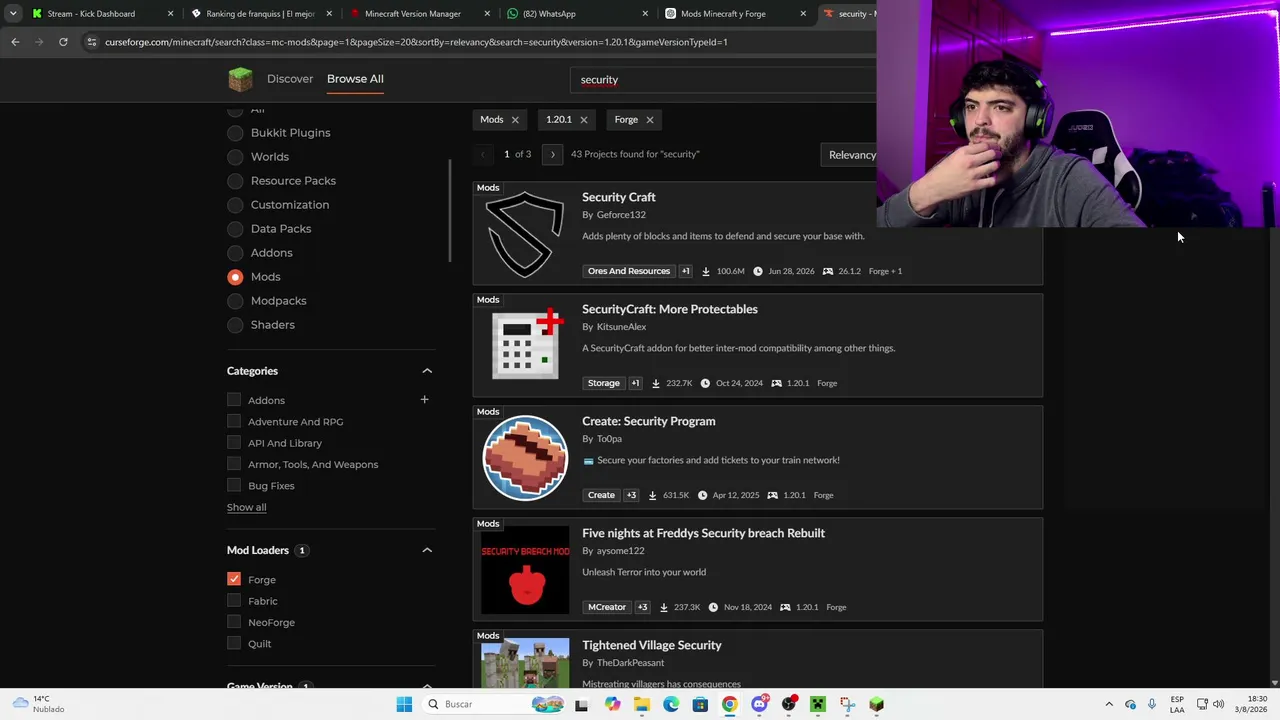This screenshot has height=720, width=1280.
Task: Open Copilot from the taskbar
Action: coord(612,704)
